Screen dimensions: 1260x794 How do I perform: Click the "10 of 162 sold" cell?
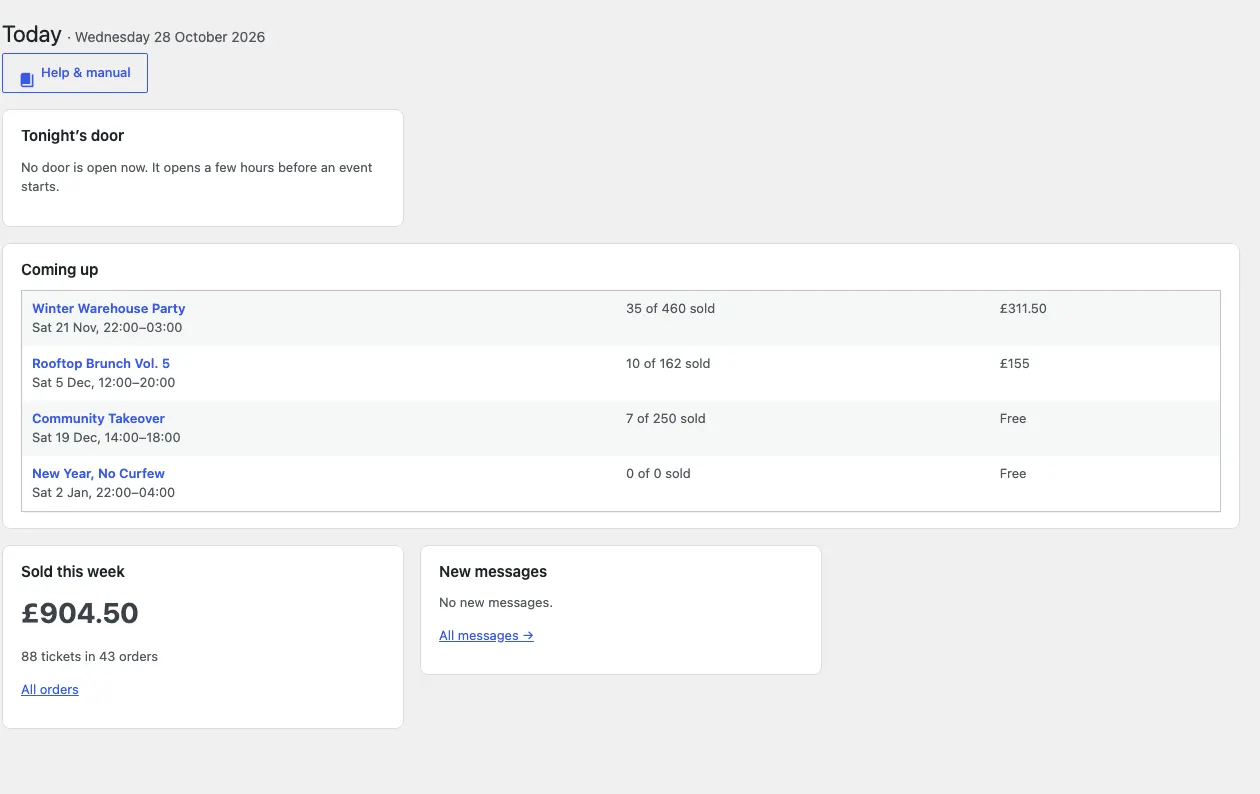click(x=668, y=364)
